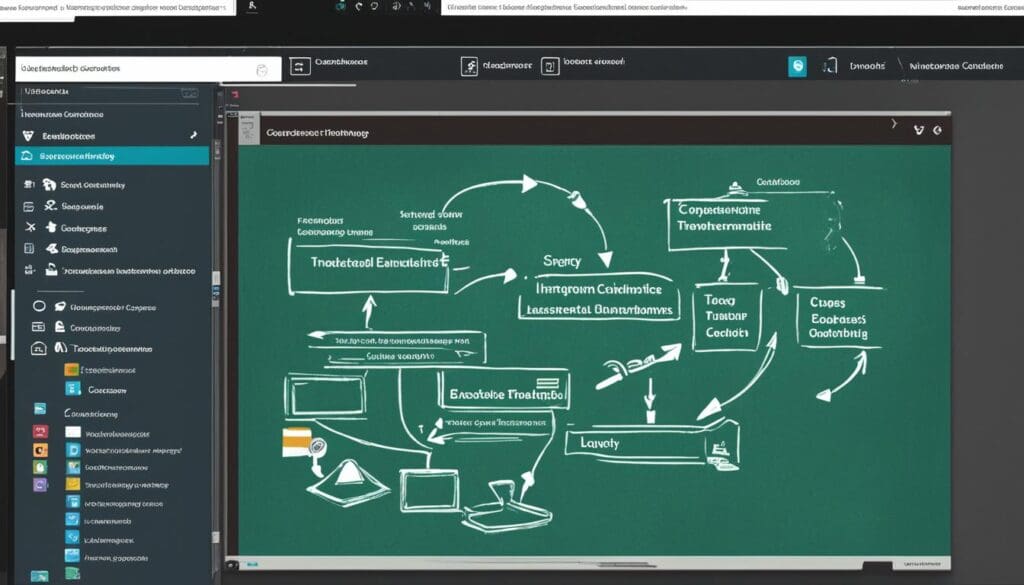Click the teal square icon in top toolbar
1024x585 pixels.
pos(797,66)
